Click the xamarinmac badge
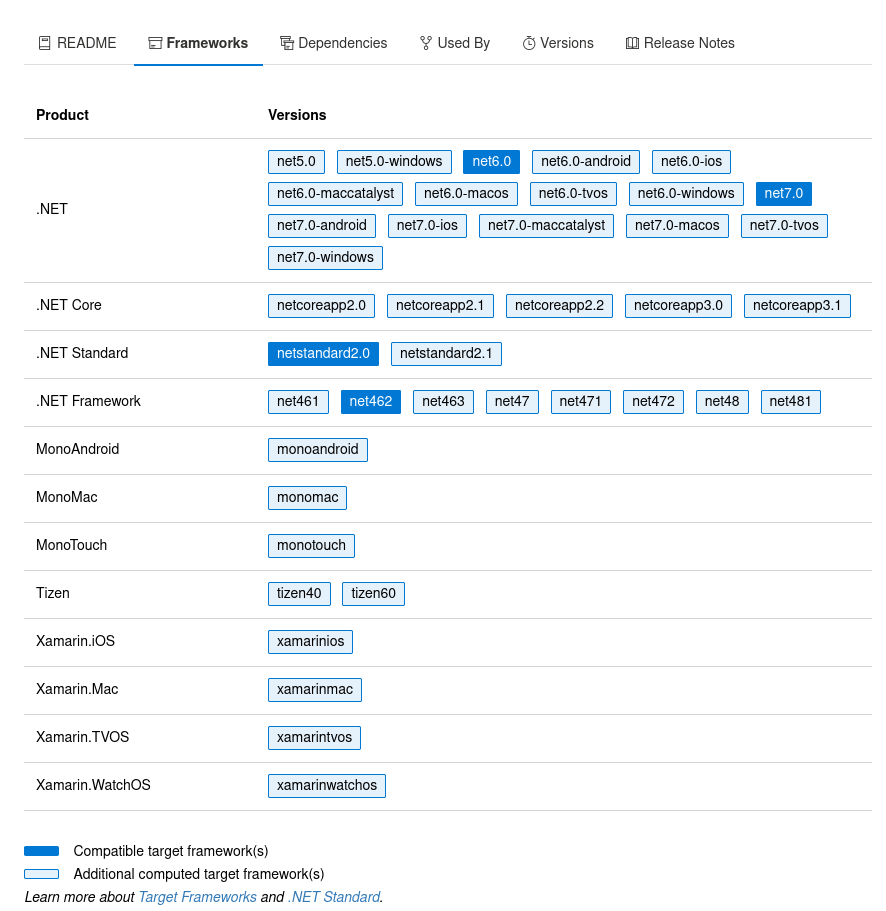 pyautogui.click(x=315, y=690)
